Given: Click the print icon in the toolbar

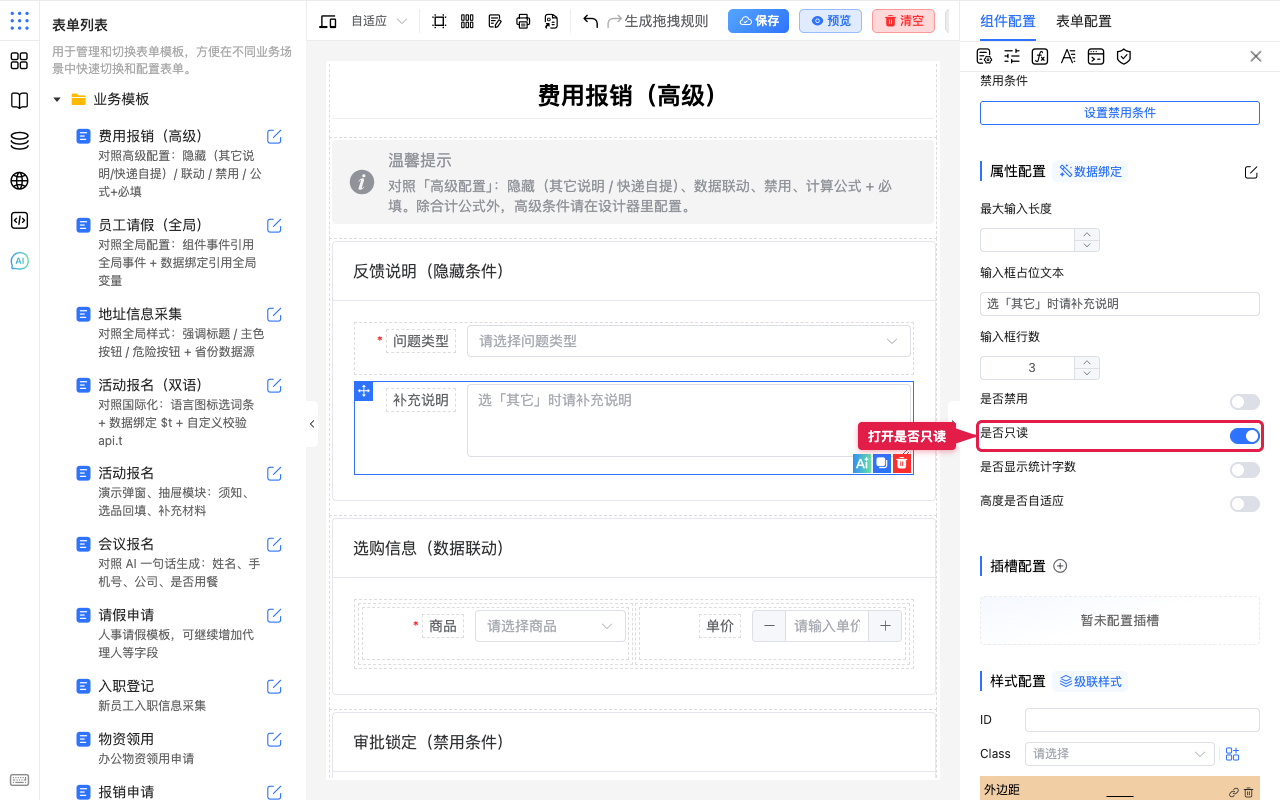Looking at the screenshot, I should tap(523, 21).
